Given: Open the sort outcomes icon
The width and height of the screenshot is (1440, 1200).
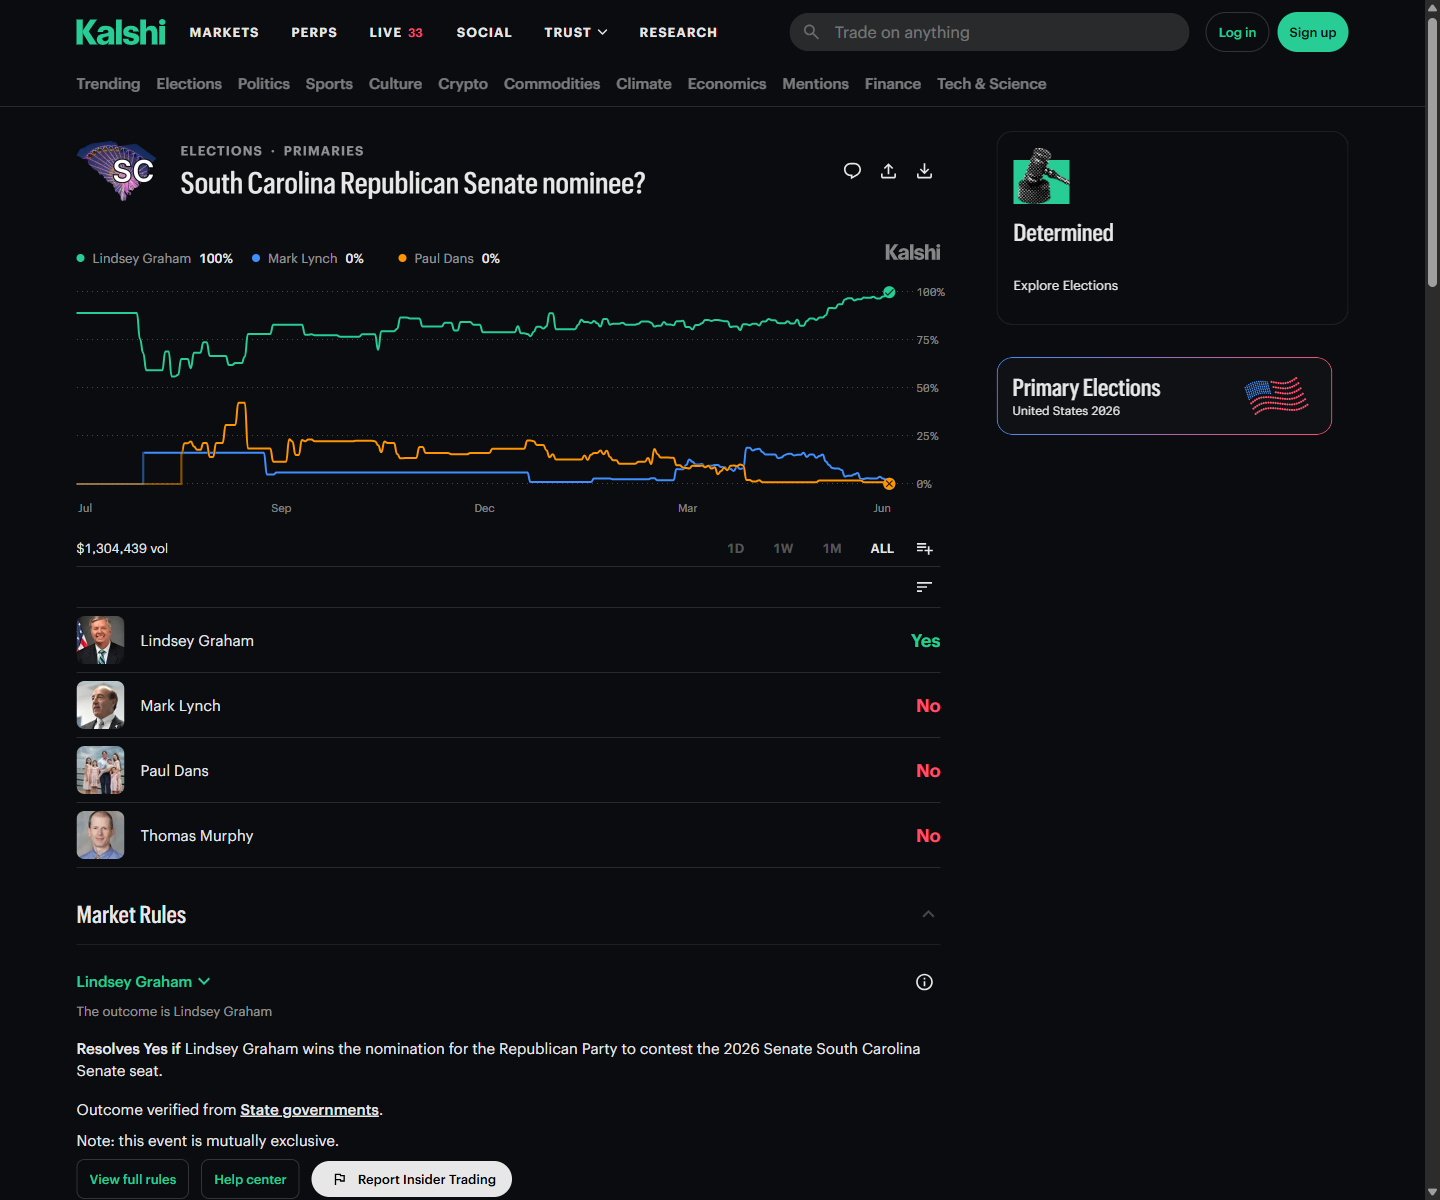Looking at the screenshot, I should (x=924, y=587).
